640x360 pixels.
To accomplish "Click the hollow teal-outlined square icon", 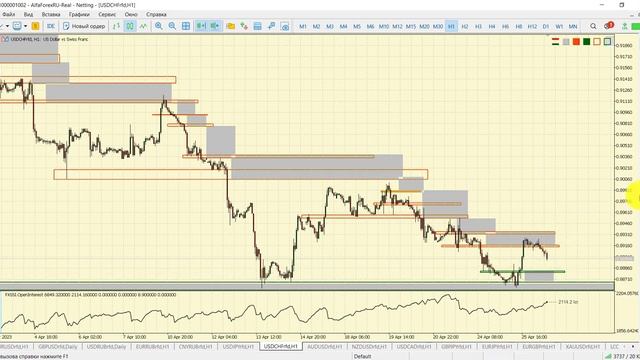I will pos(607,42).
